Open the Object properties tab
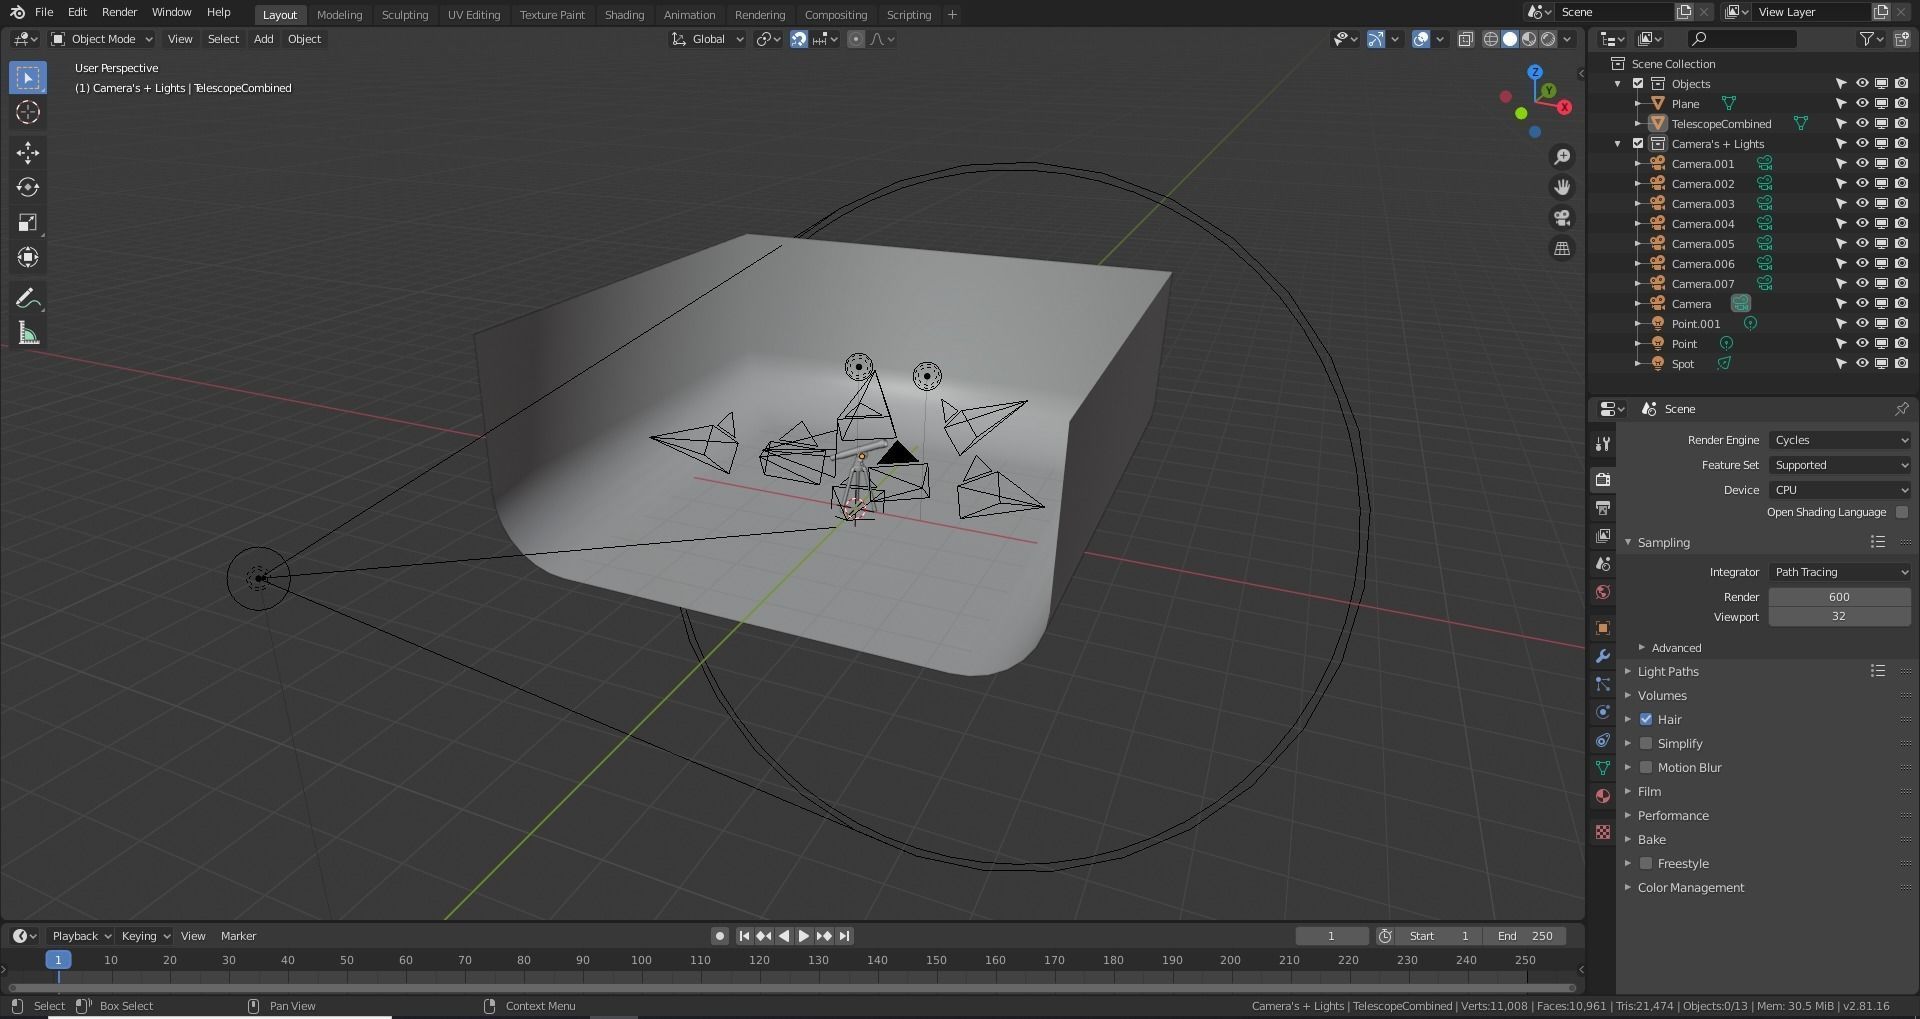The width and height of the screenshot is (1920, 1019). click(1603, 628)
